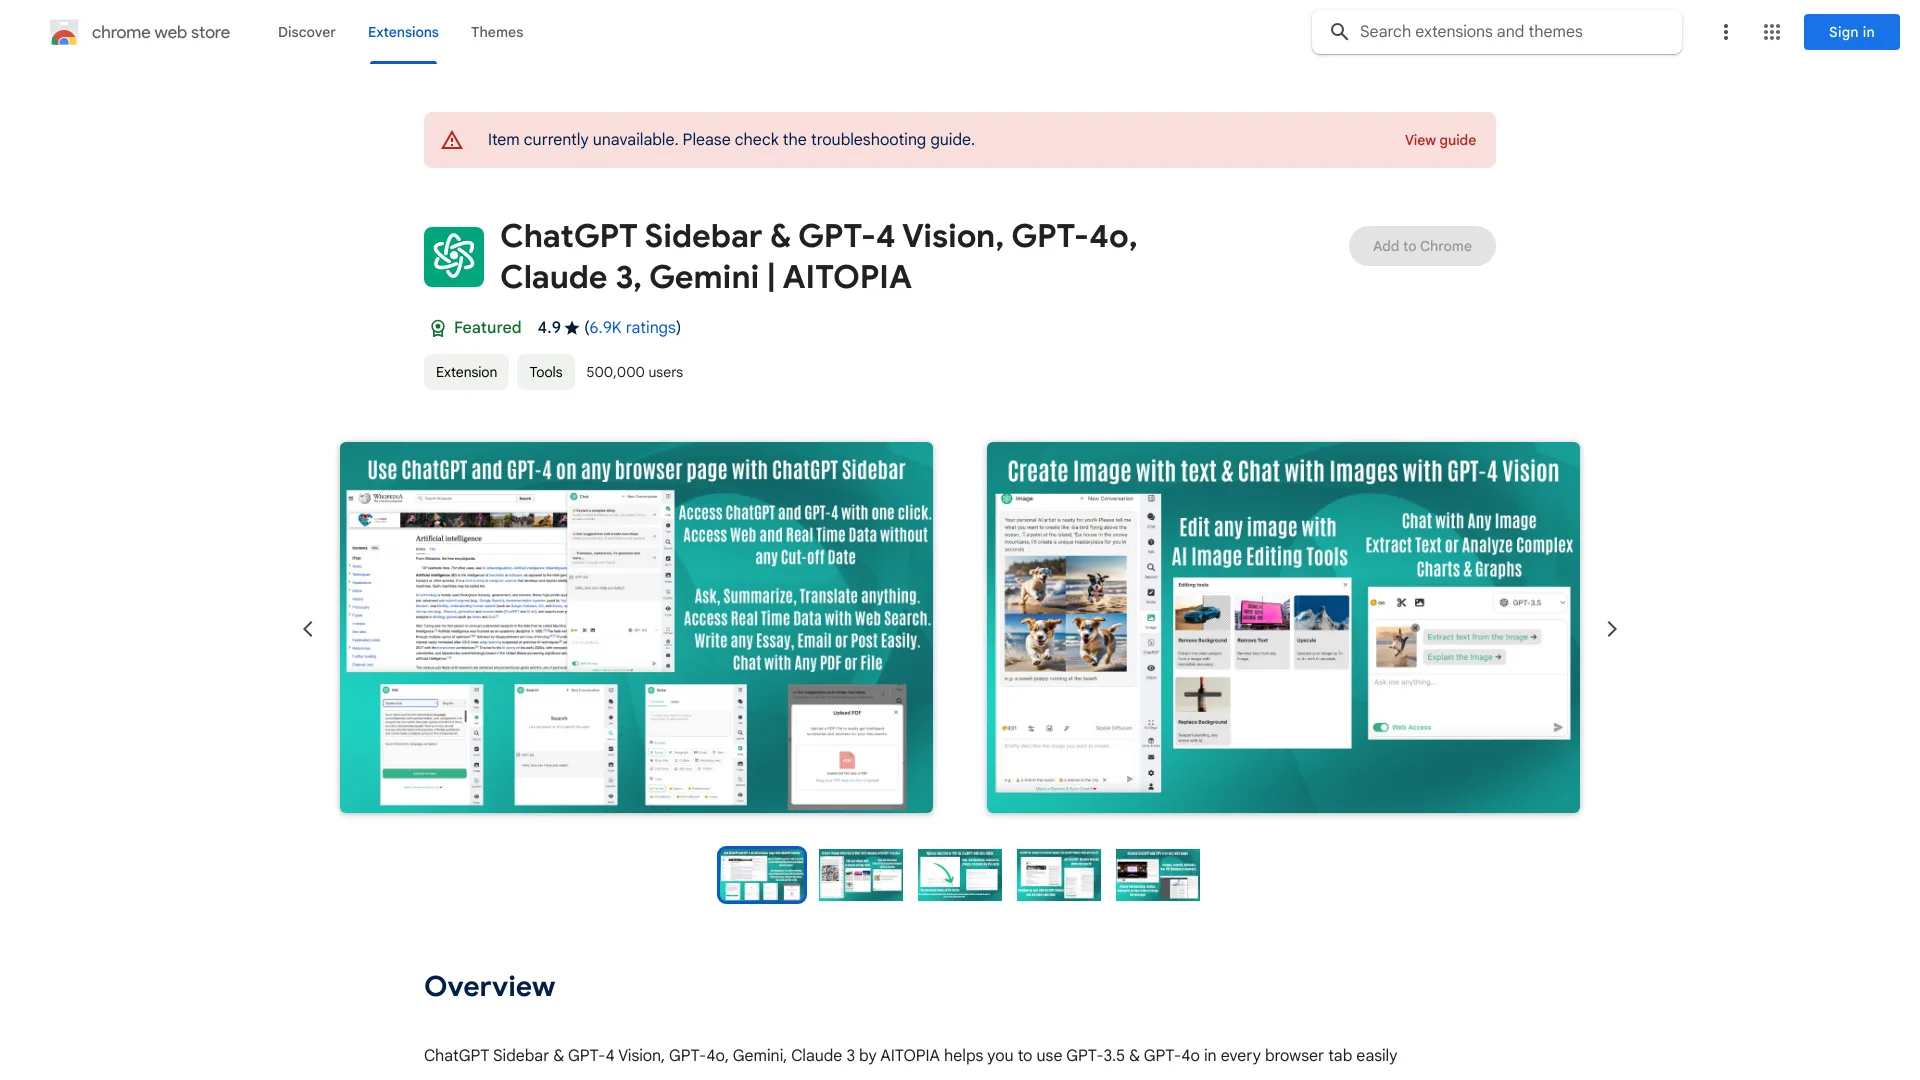The height and width of the screenshot is (1080, 1920).
Task: Toggle to the second screenshot thumbnail
Action: coord(861,874)
